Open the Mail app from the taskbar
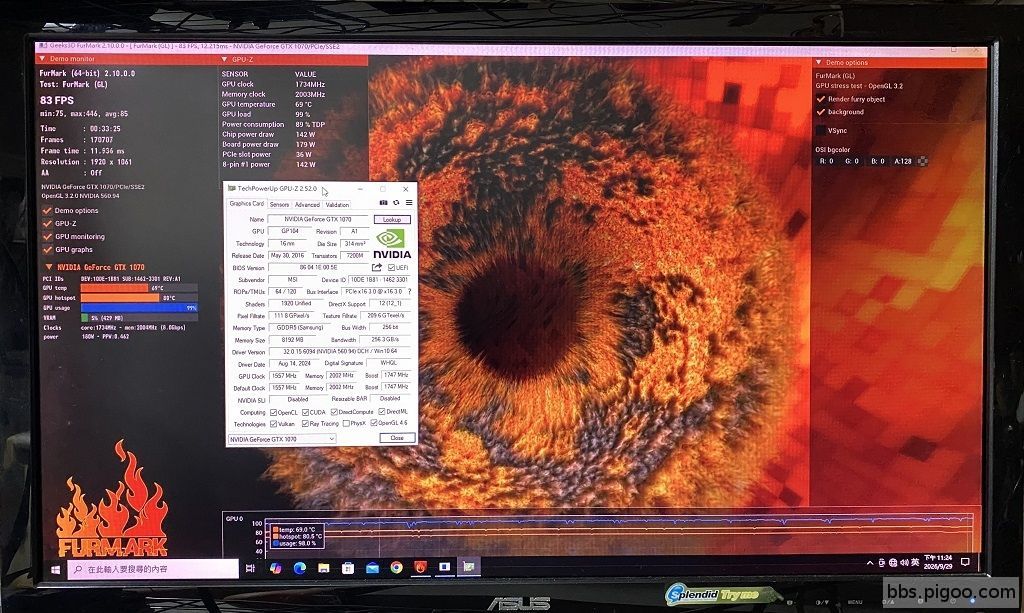Viewport: 1024px width, 613px height. point(372,568)
